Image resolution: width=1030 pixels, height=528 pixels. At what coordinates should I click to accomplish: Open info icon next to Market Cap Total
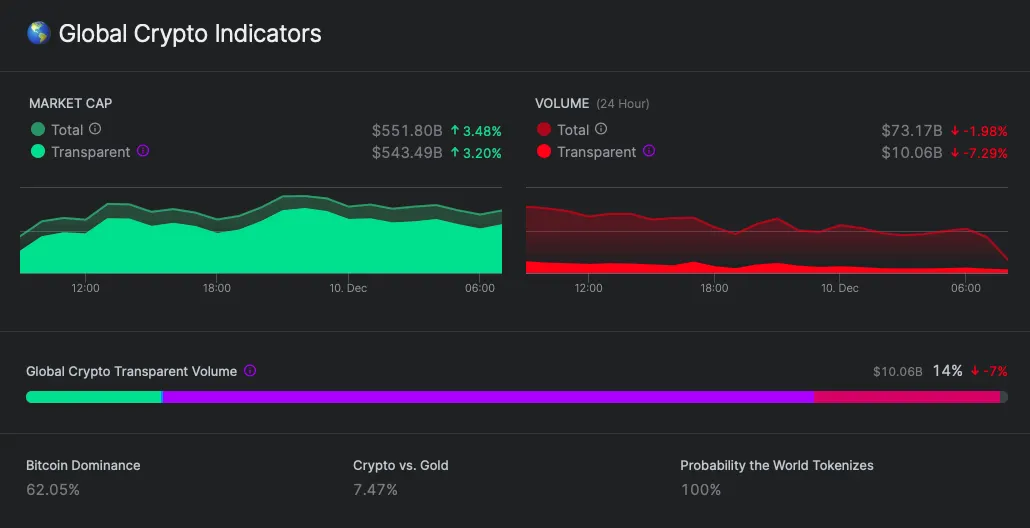tap(95, 129)
